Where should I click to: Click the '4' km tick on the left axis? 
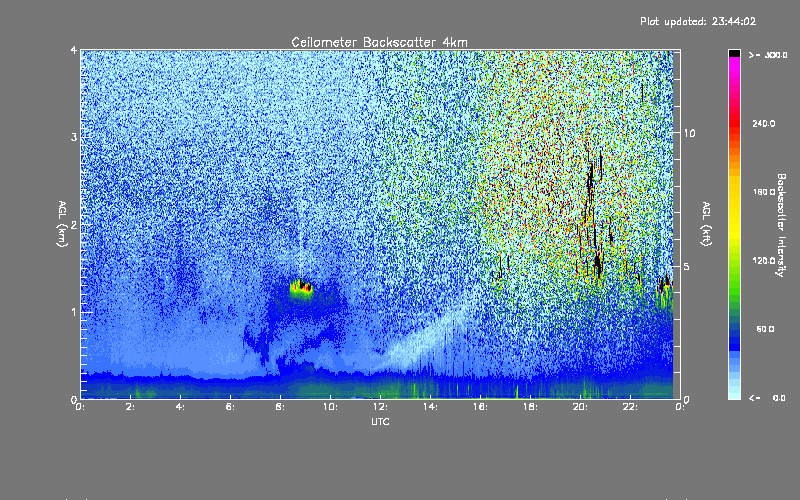[x=74, y=50]
